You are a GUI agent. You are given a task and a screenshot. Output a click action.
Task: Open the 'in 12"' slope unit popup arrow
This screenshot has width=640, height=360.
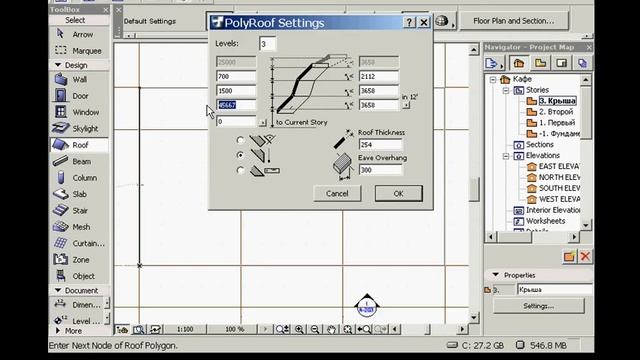pos(406,105)
